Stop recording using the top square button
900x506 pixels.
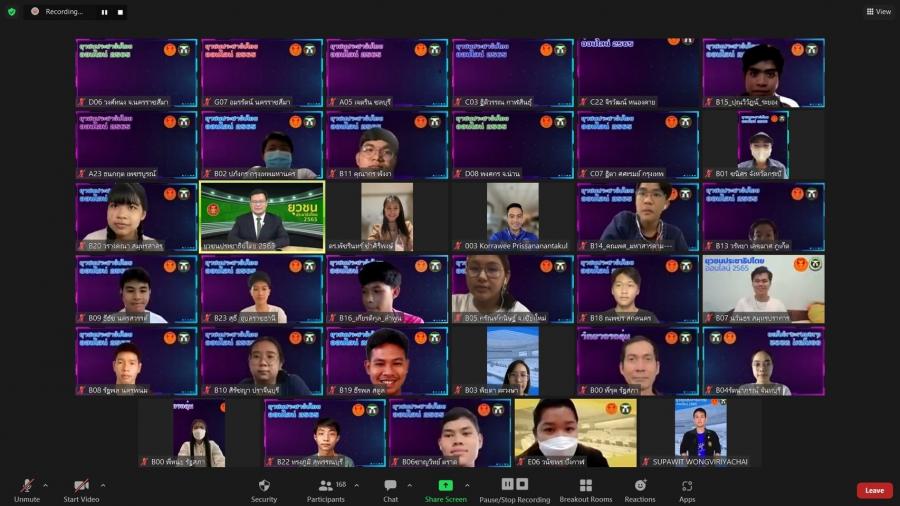click(x=121, y=12)
